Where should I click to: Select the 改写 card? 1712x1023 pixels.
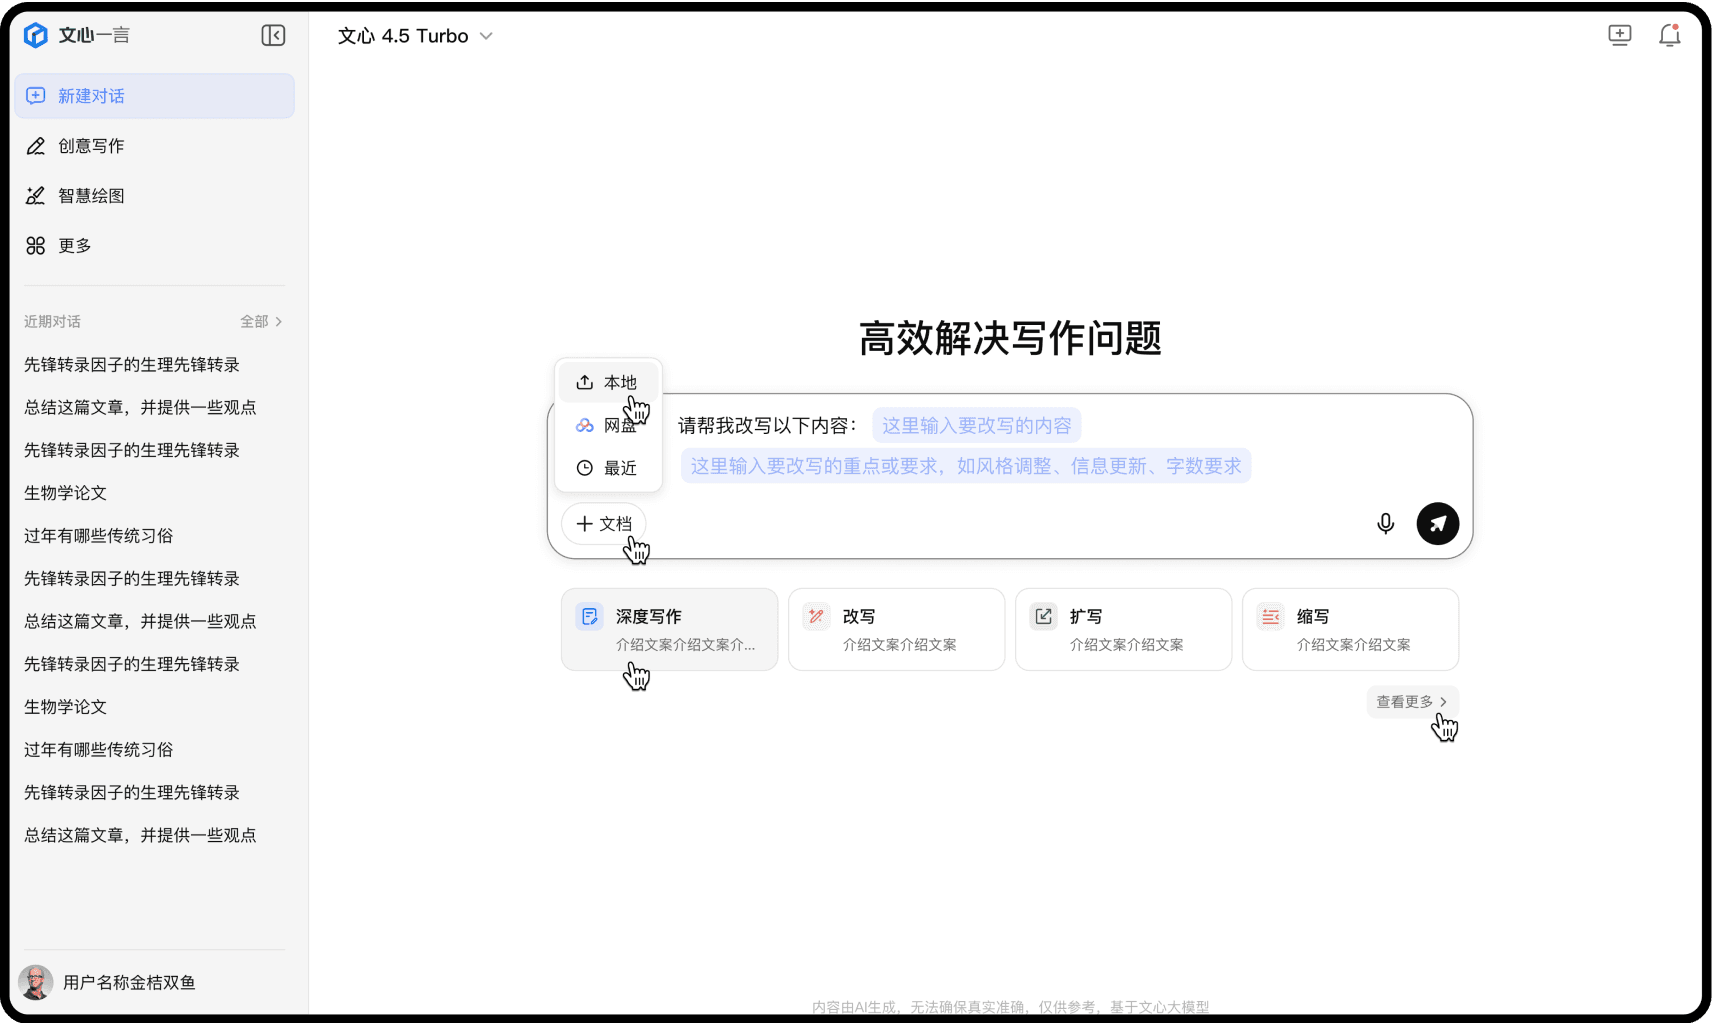[x=896, y=629]
